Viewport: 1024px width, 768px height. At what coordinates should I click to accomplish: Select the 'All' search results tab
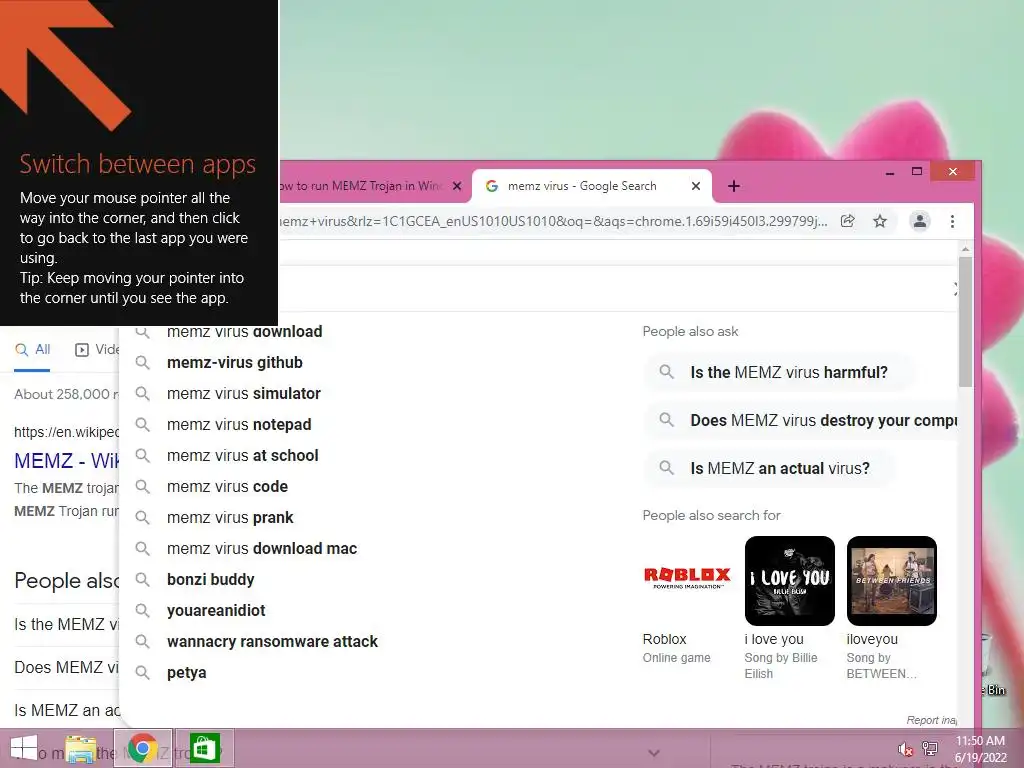pyautogui.click(x=33, y=350)
